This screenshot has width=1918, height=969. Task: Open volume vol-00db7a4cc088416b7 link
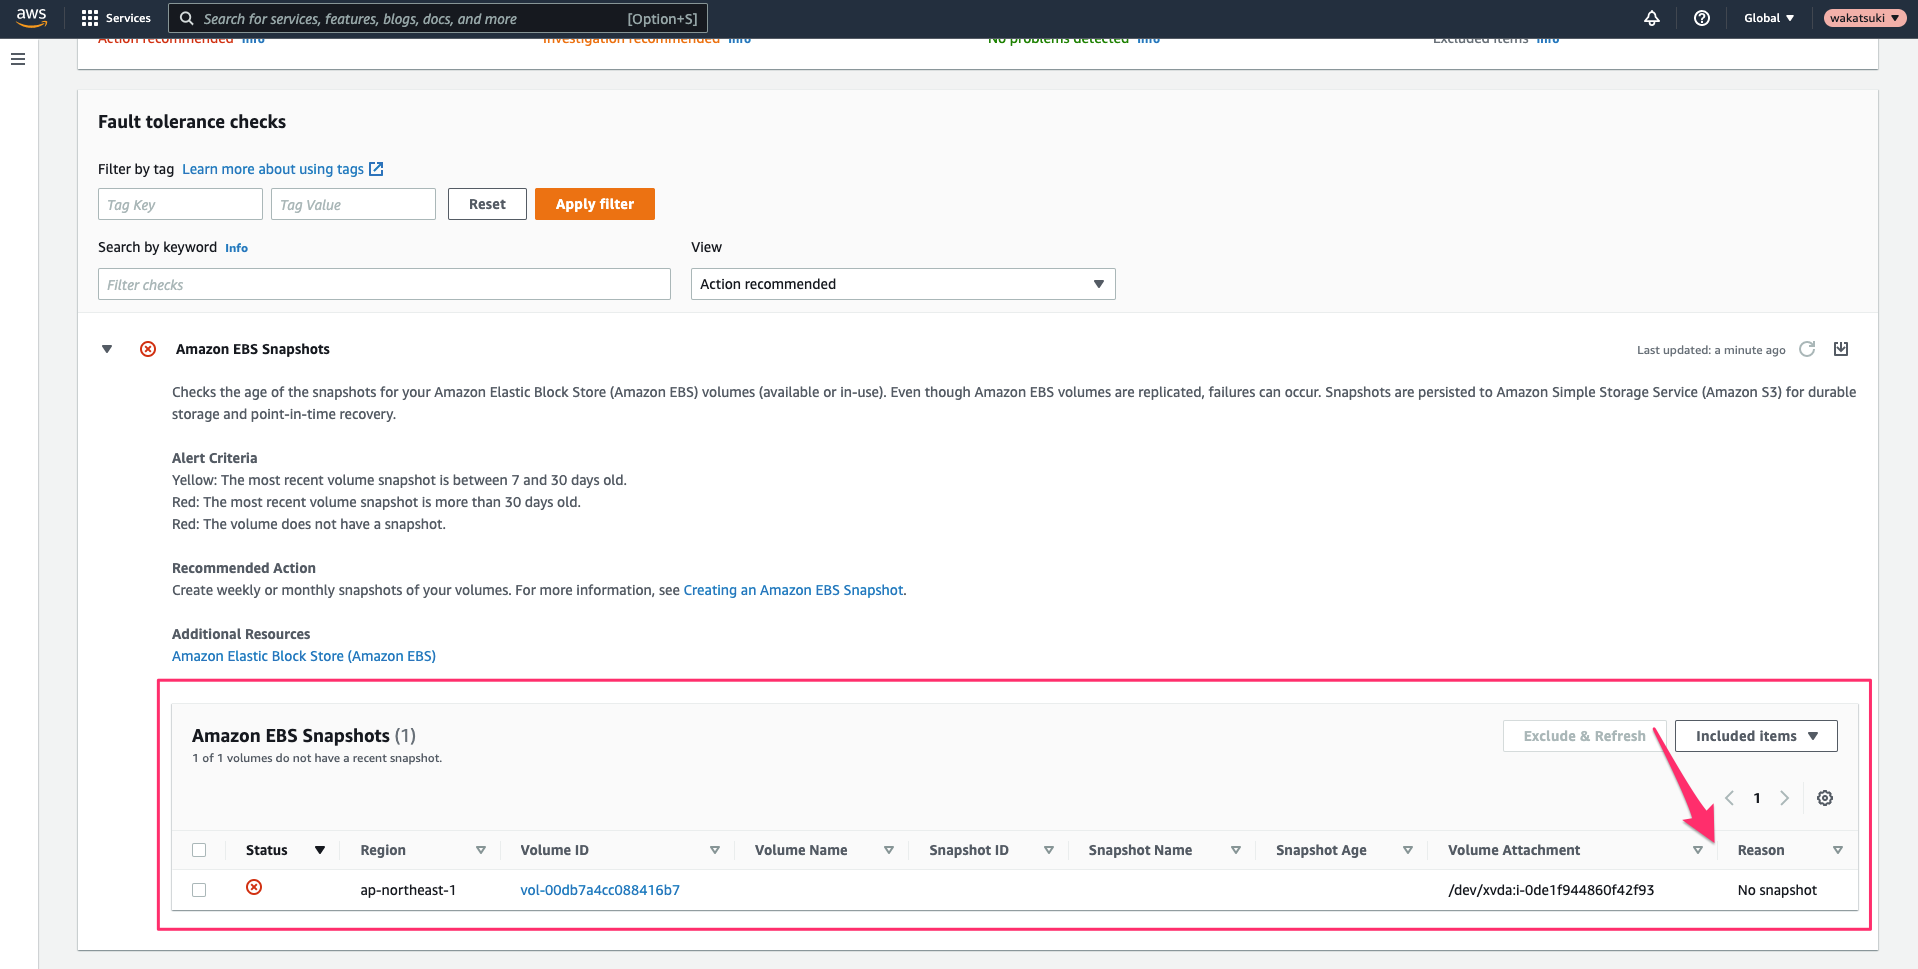[600, 890]
